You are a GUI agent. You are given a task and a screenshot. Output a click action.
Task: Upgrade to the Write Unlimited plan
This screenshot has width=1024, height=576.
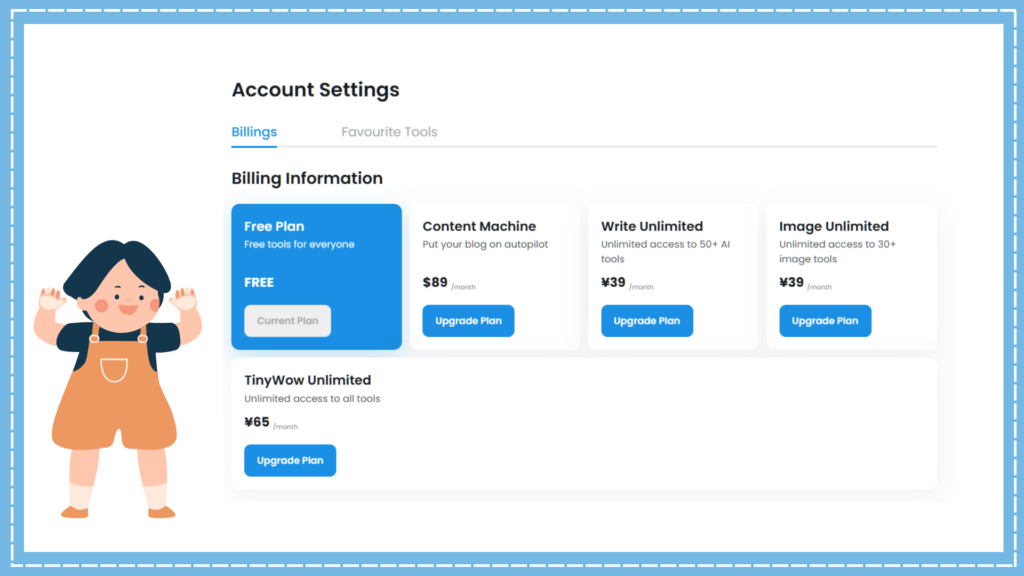[x=647, y=321]
